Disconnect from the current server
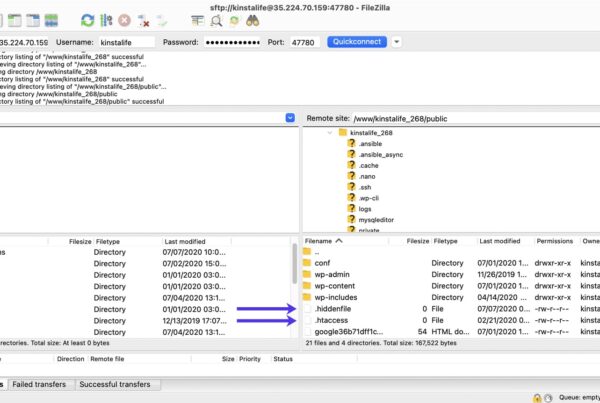Viewport: 600px width, 403px height. pos(143,20)
